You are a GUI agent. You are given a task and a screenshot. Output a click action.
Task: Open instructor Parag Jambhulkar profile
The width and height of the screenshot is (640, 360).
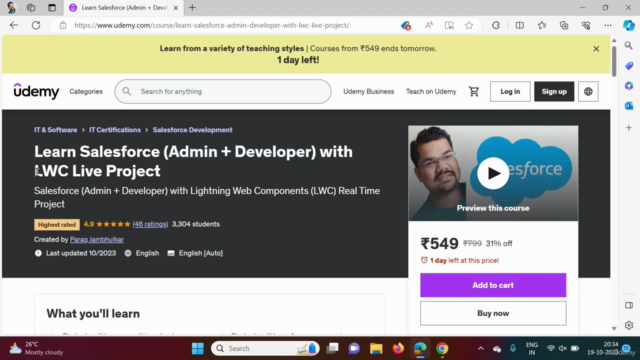(97, 240)
